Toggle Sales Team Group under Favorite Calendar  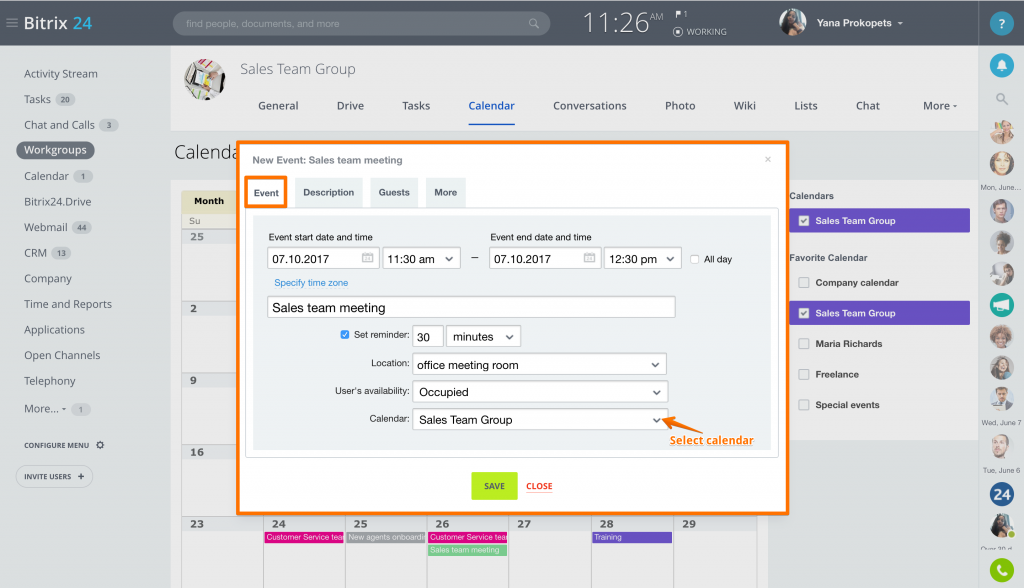point(804,313)
